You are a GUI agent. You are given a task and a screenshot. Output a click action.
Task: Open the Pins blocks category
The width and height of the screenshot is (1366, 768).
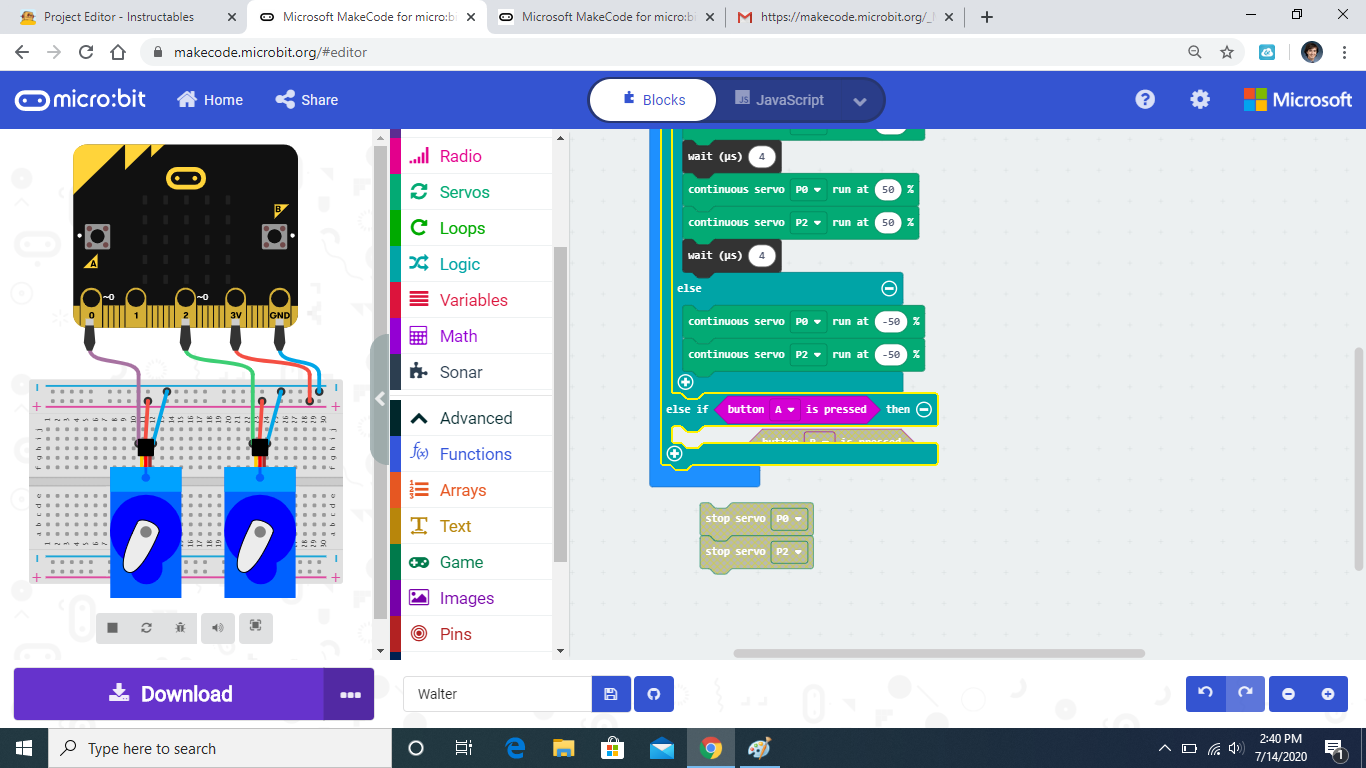tap(471, 634)
